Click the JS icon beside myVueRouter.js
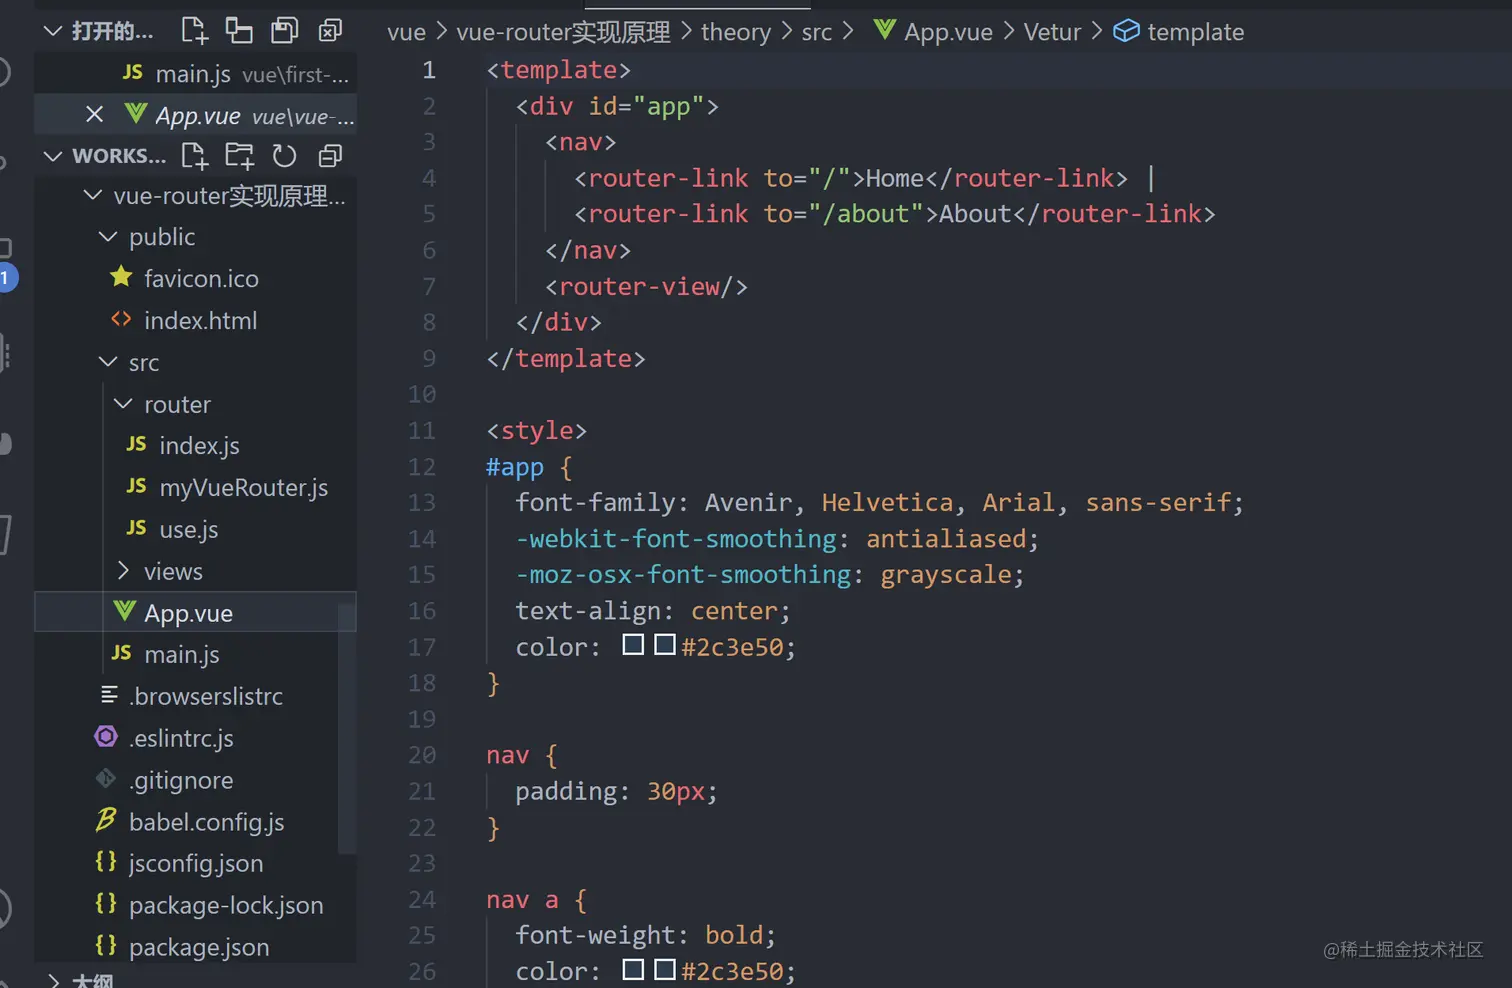This screenshot has height=988, width=1512. click(137, 486)
